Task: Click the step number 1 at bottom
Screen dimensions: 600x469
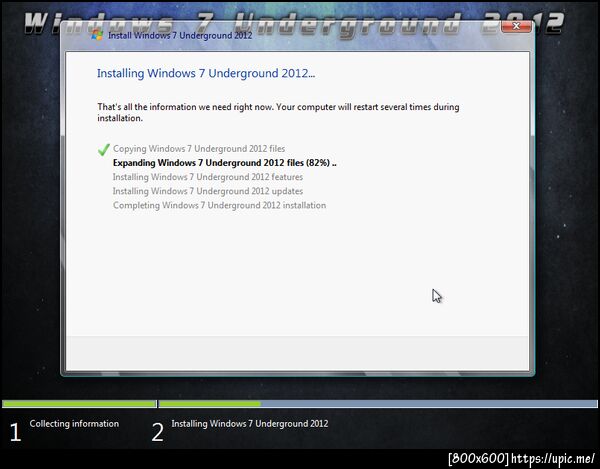Action: 15,433
